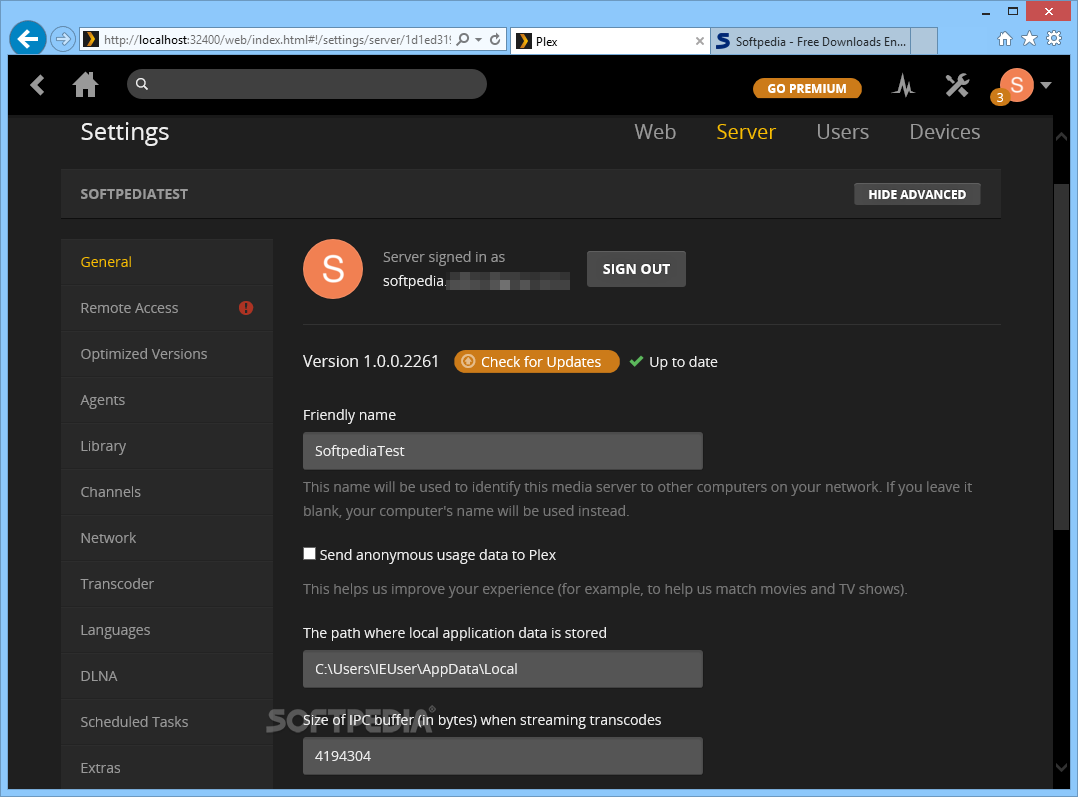Image resolution: width=1078 pixels, height=797 pixels.
Task: Click the large orange S server avatar
Action: click(x=333, y=269)
